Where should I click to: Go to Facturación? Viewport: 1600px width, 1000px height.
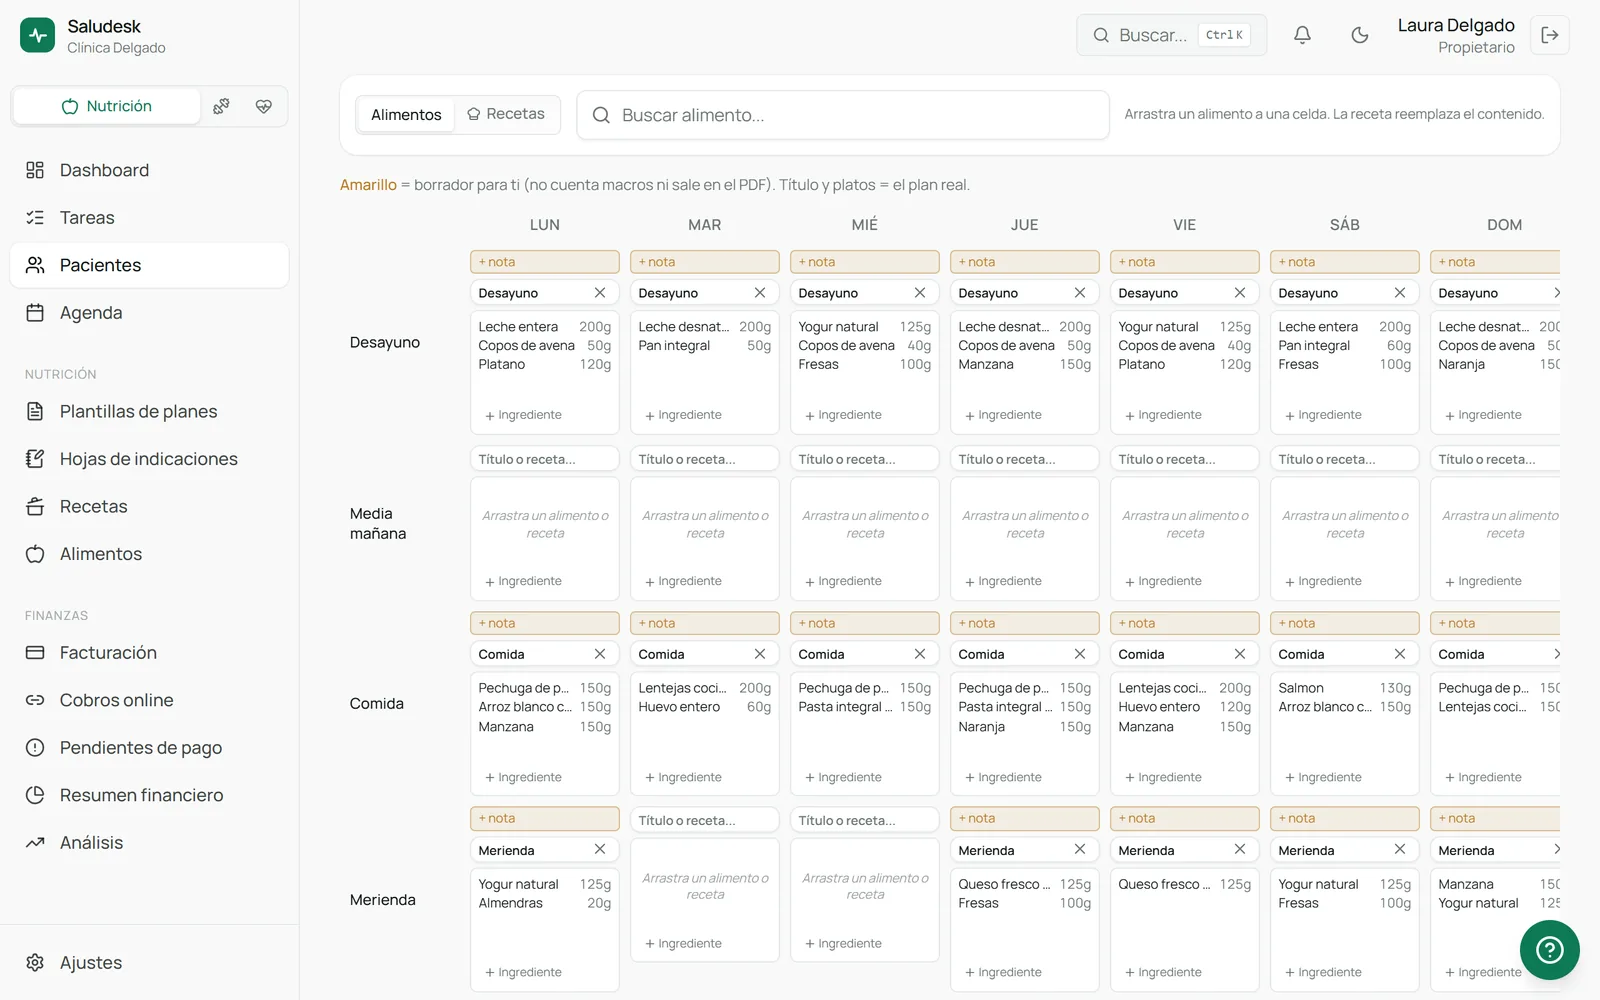click(x=149, y=652)
